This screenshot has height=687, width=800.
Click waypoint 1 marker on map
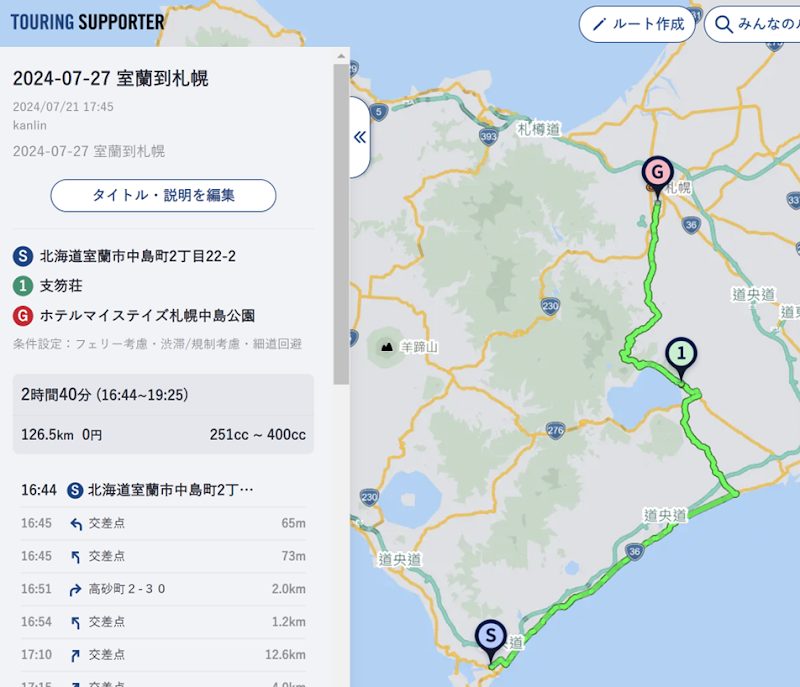tap(681, 354)
